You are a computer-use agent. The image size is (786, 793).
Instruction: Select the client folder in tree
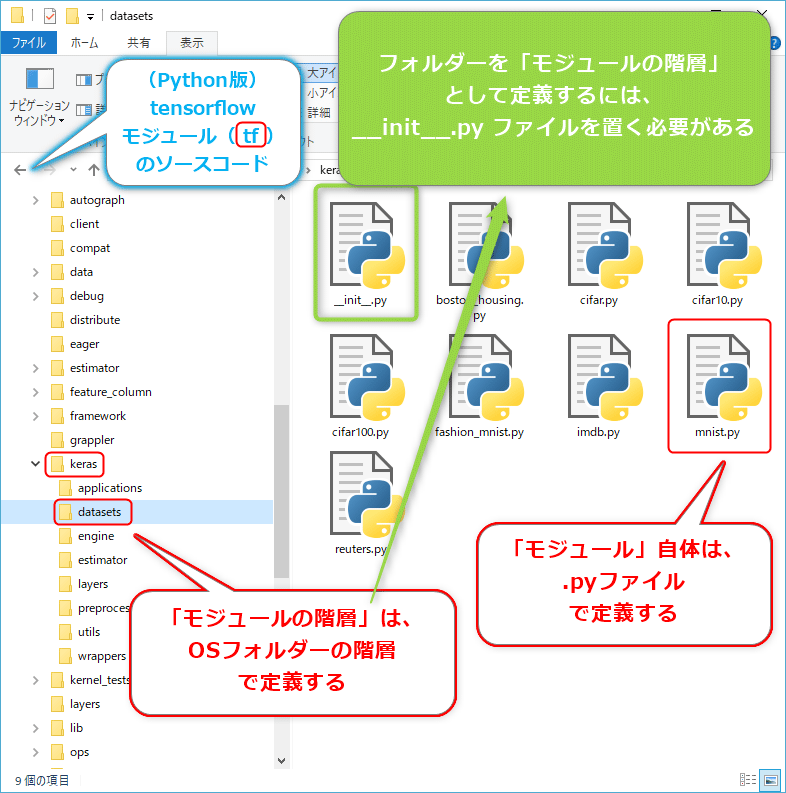pos(76,224)
